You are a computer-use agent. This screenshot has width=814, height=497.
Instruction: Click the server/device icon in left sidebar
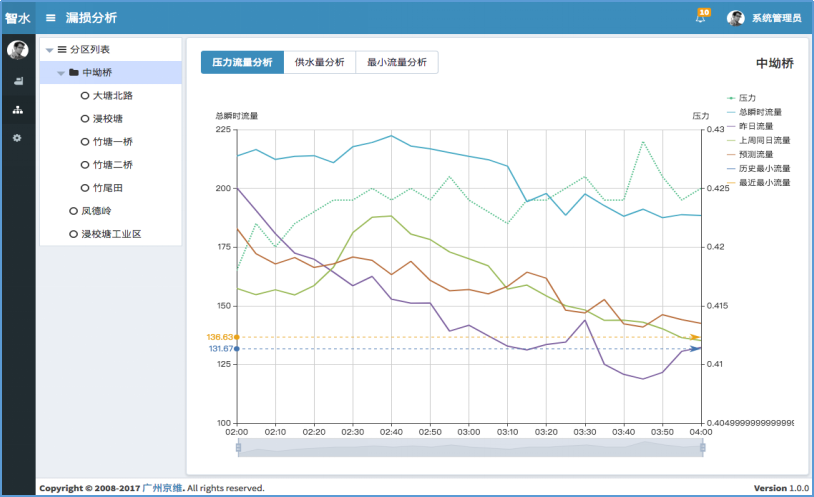17,81
